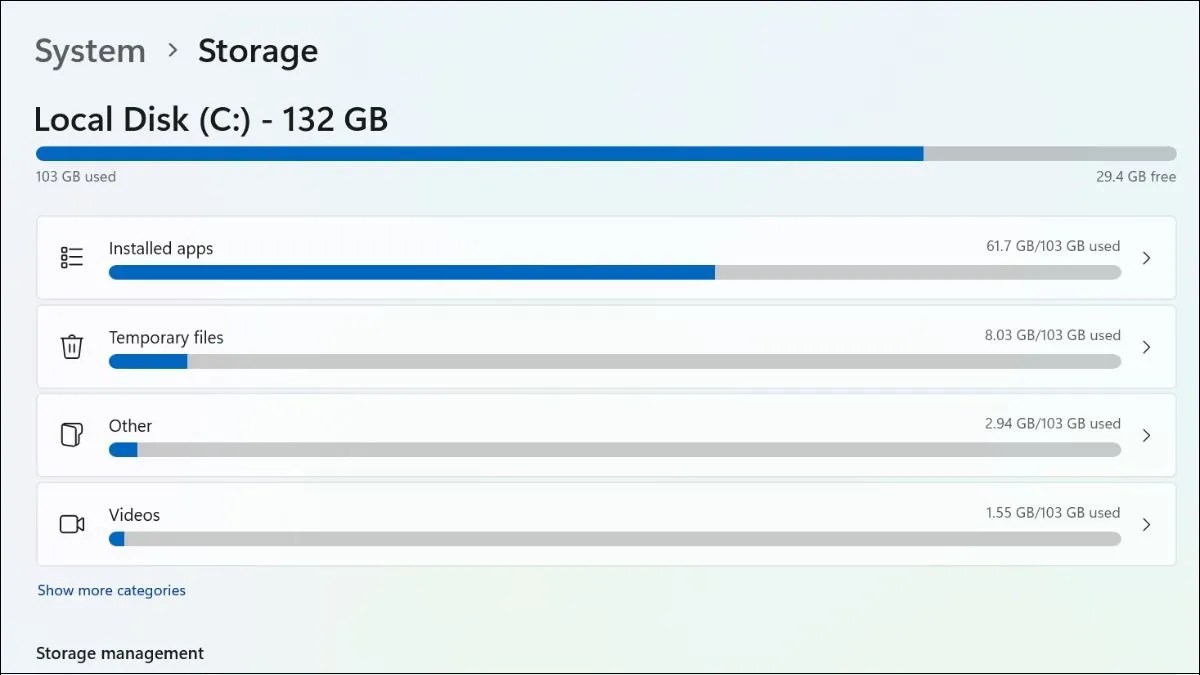Click the 29.4 GB free label
1200x675 pixels.
point(1134,176)
